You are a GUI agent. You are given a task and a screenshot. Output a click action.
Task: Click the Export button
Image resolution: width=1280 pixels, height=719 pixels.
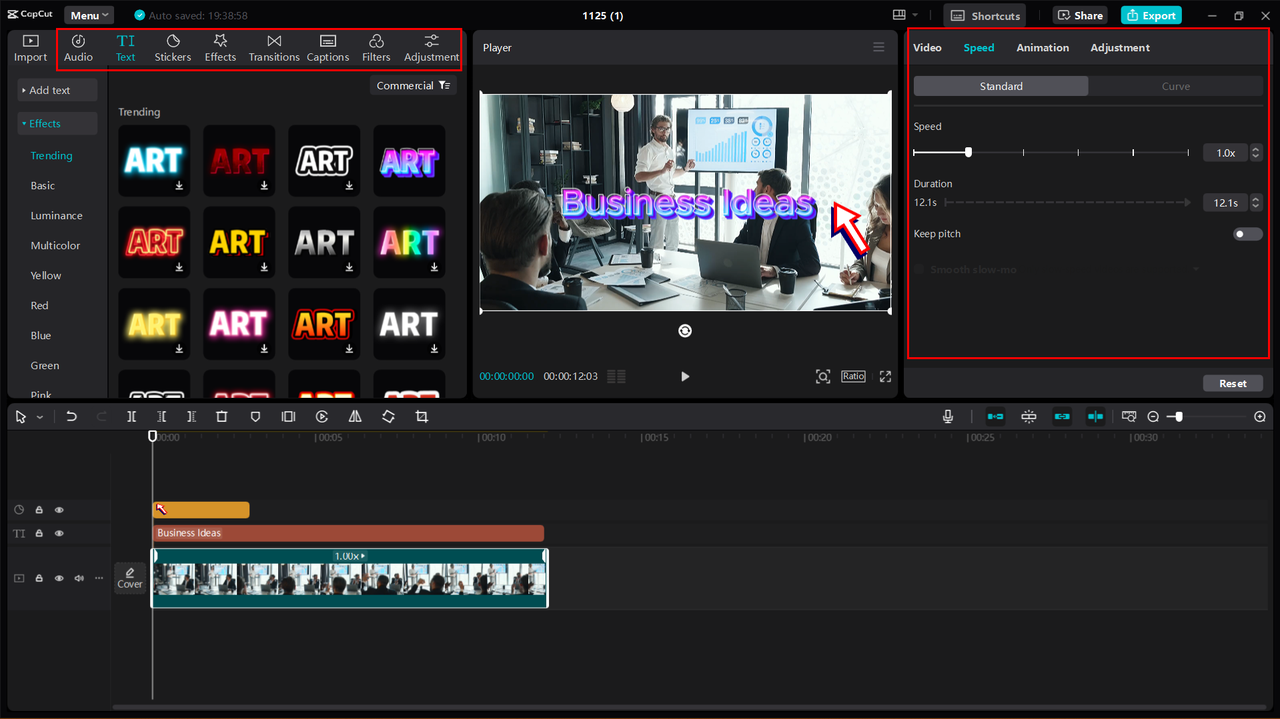(1151, 15)
